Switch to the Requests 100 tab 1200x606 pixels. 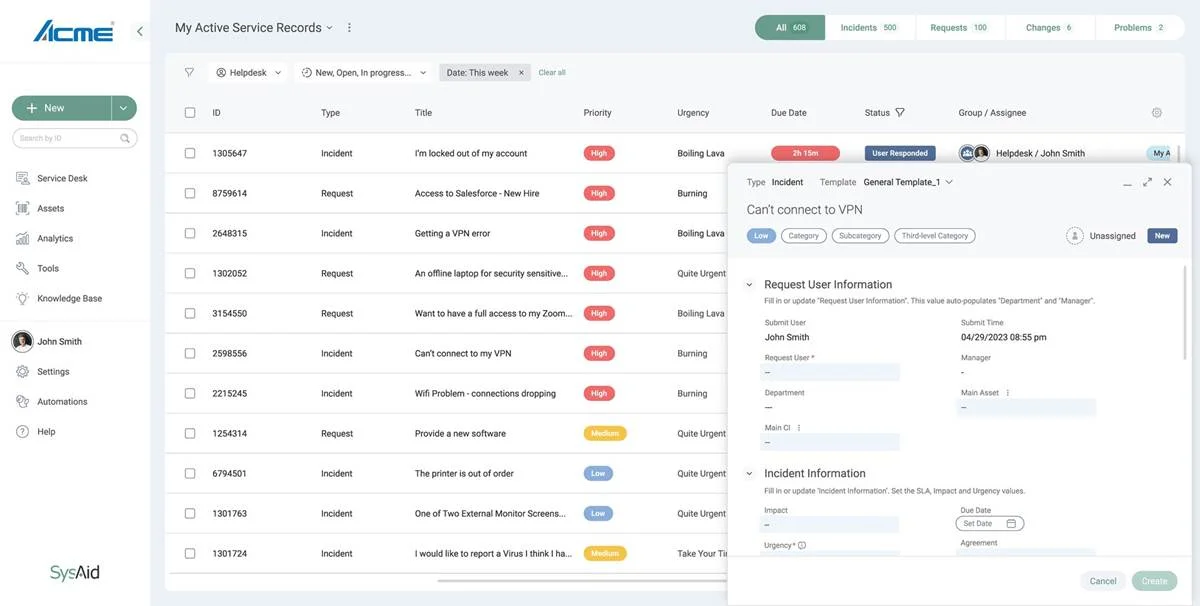960,27
